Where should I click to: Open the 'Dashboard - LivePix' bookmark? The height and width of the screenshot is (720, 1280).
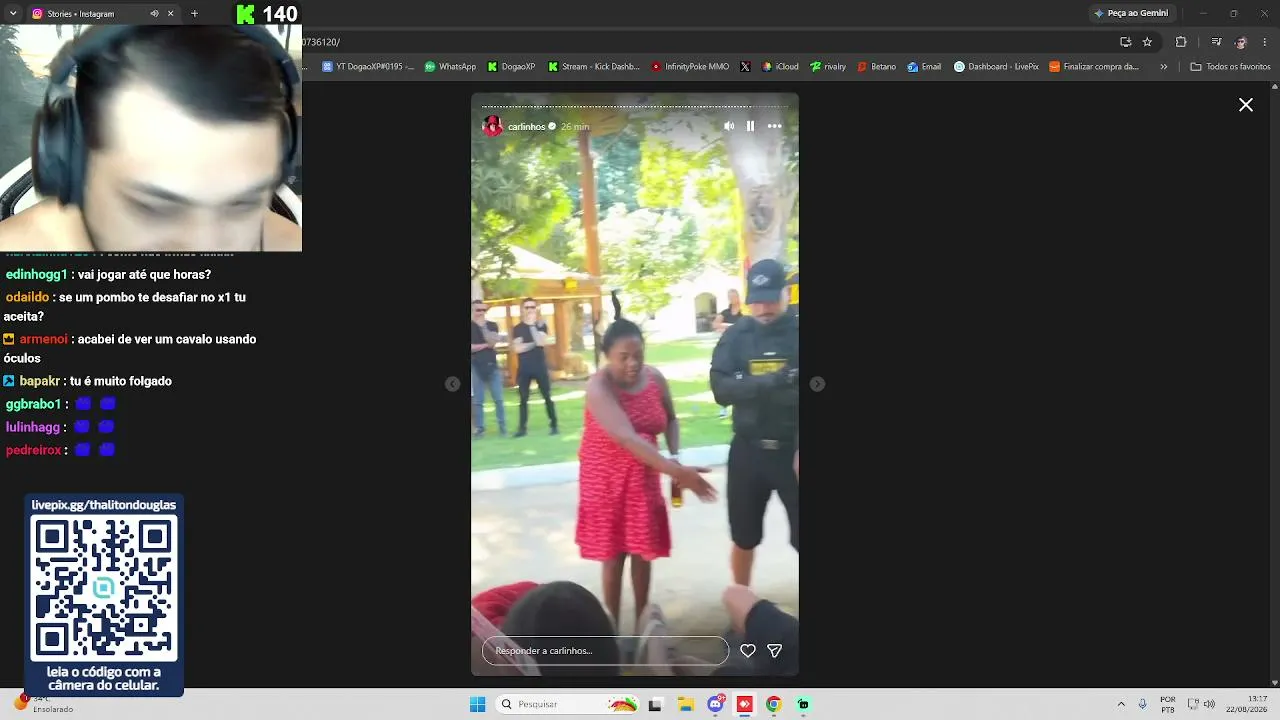point(996,67)
